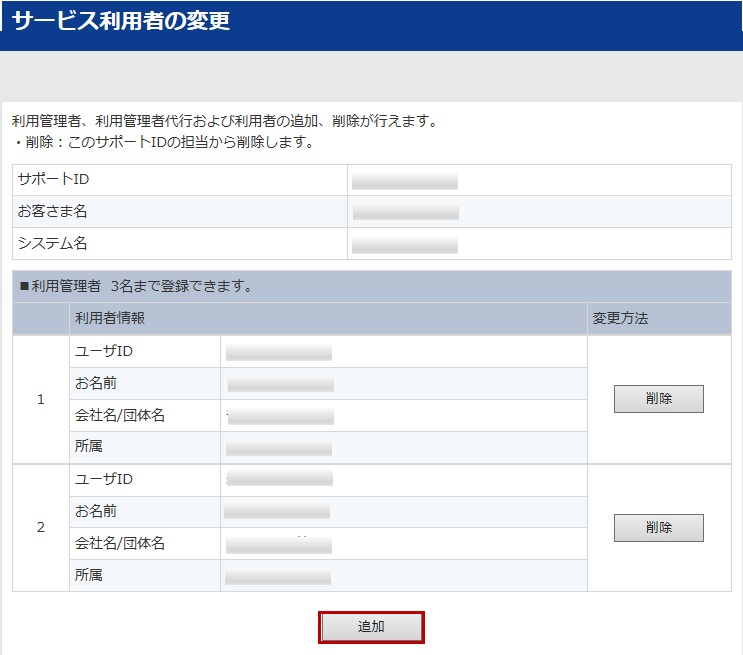Click the blurred お客さま名 value

[x=405, y=213]
